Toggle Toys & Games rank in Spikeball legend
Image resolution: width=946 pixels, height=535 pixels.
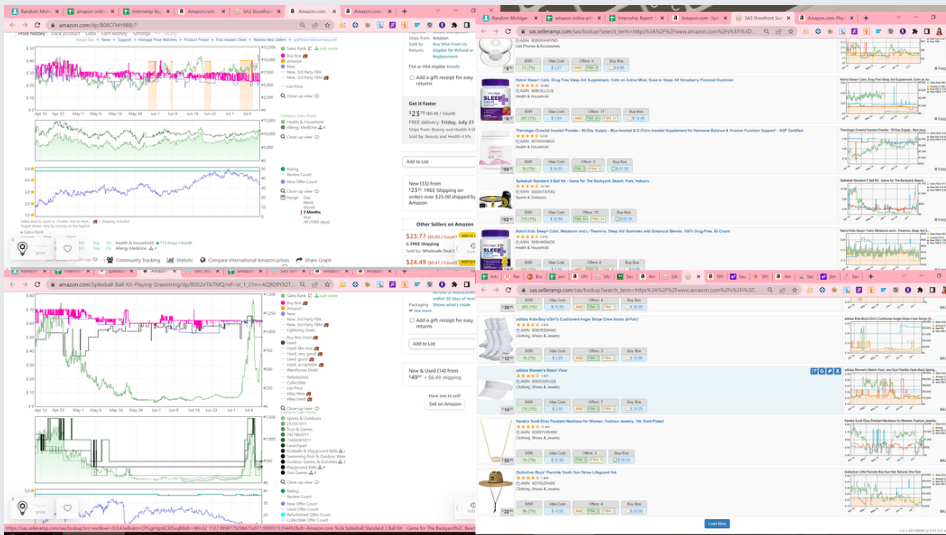pos(297,429)
